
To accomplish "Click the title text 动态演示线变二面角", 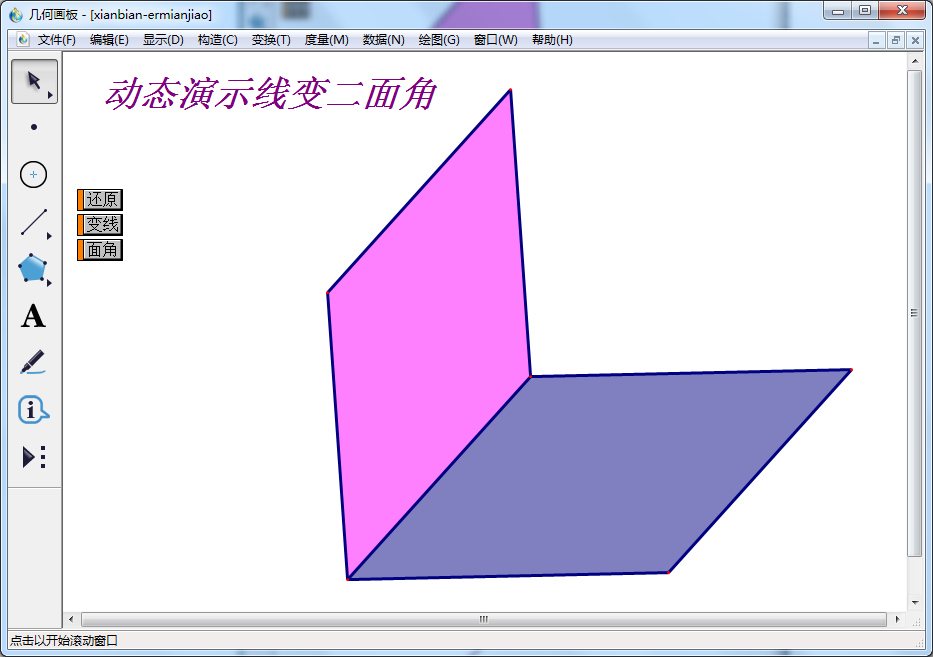I will [271, 94].
